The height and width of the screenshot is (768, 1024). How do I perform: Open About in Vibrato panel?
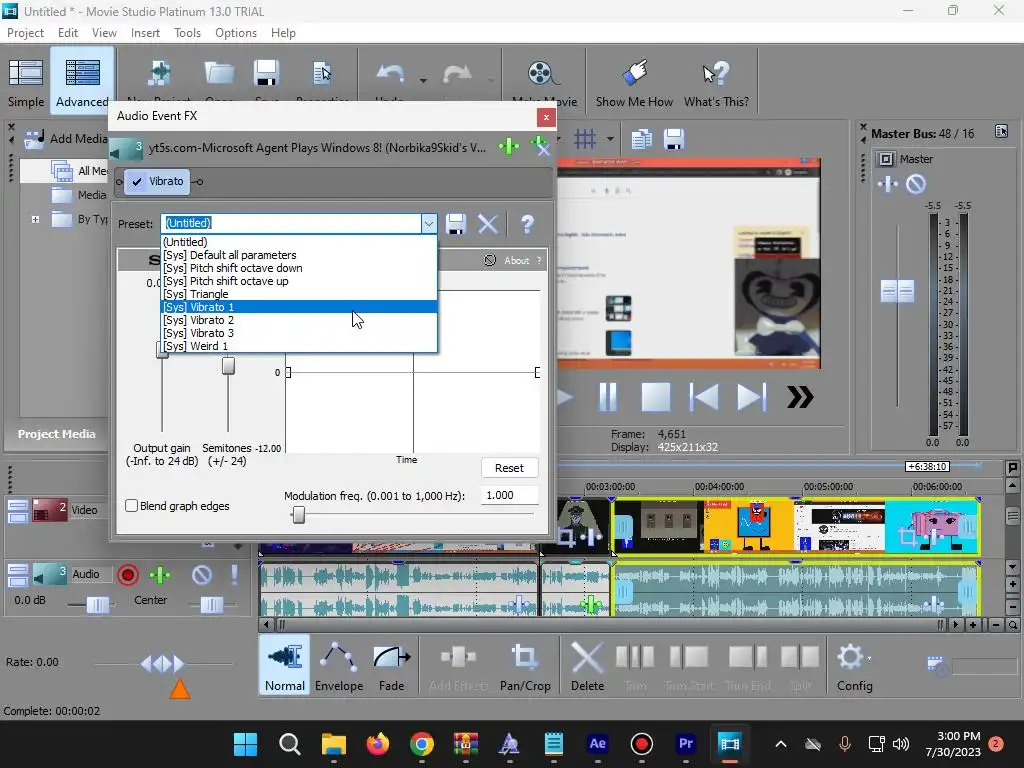[x=517, y=261]
